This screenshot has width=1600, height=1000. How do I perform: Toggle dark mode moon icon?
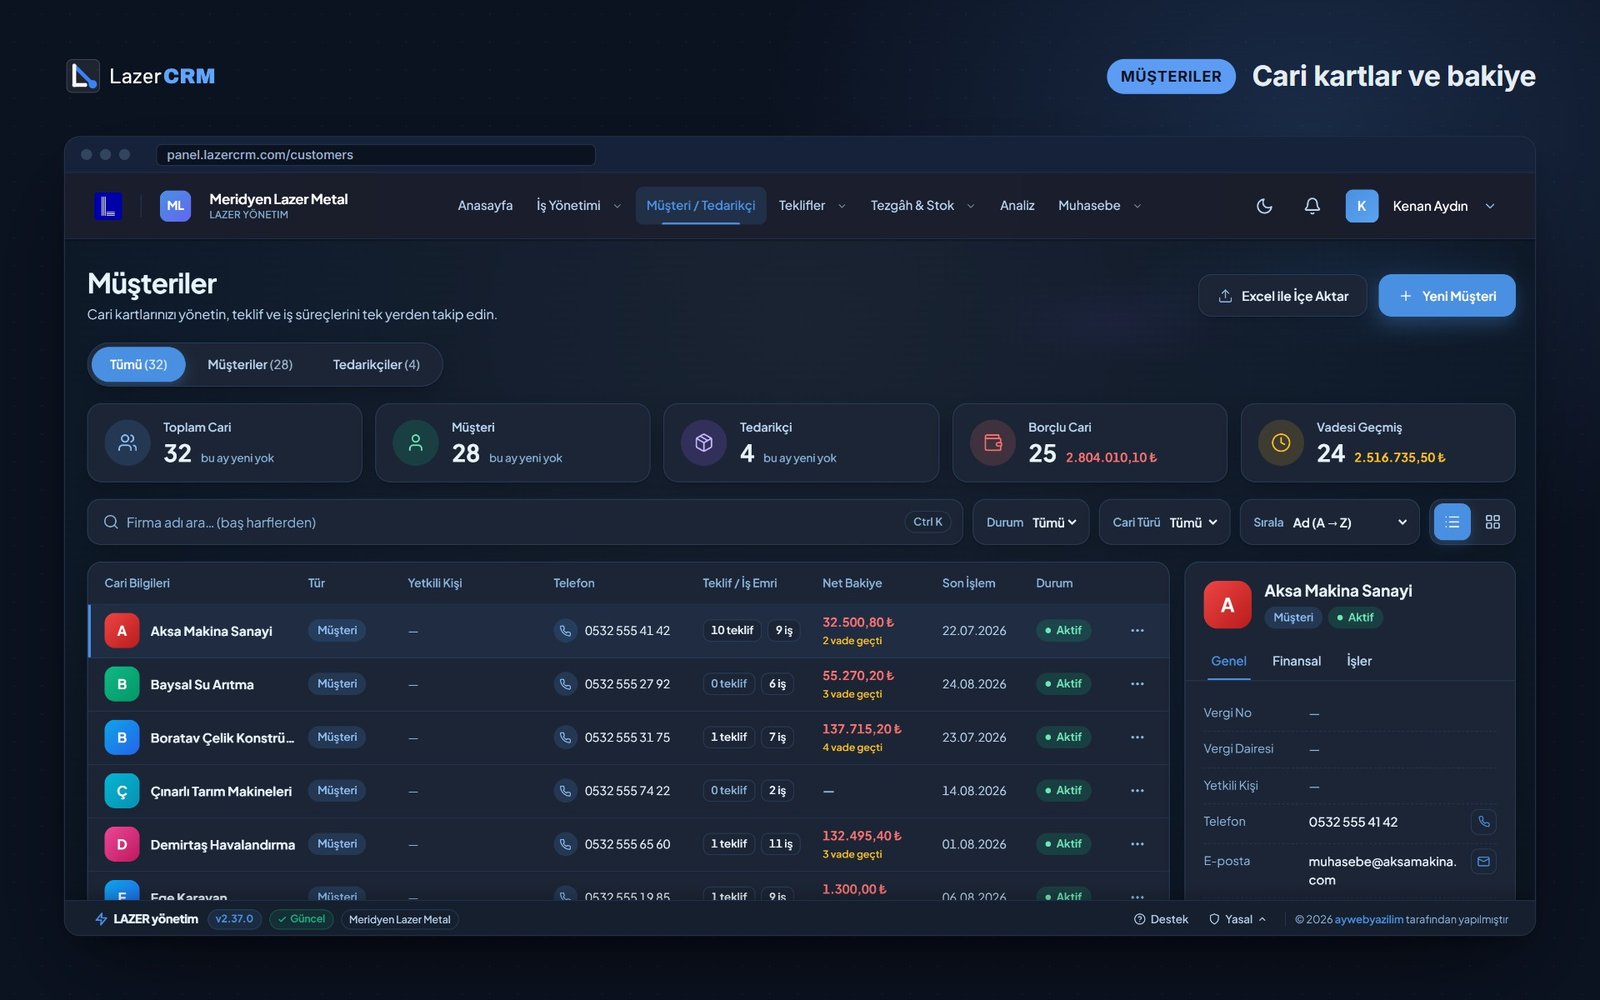coord(1264,206)
